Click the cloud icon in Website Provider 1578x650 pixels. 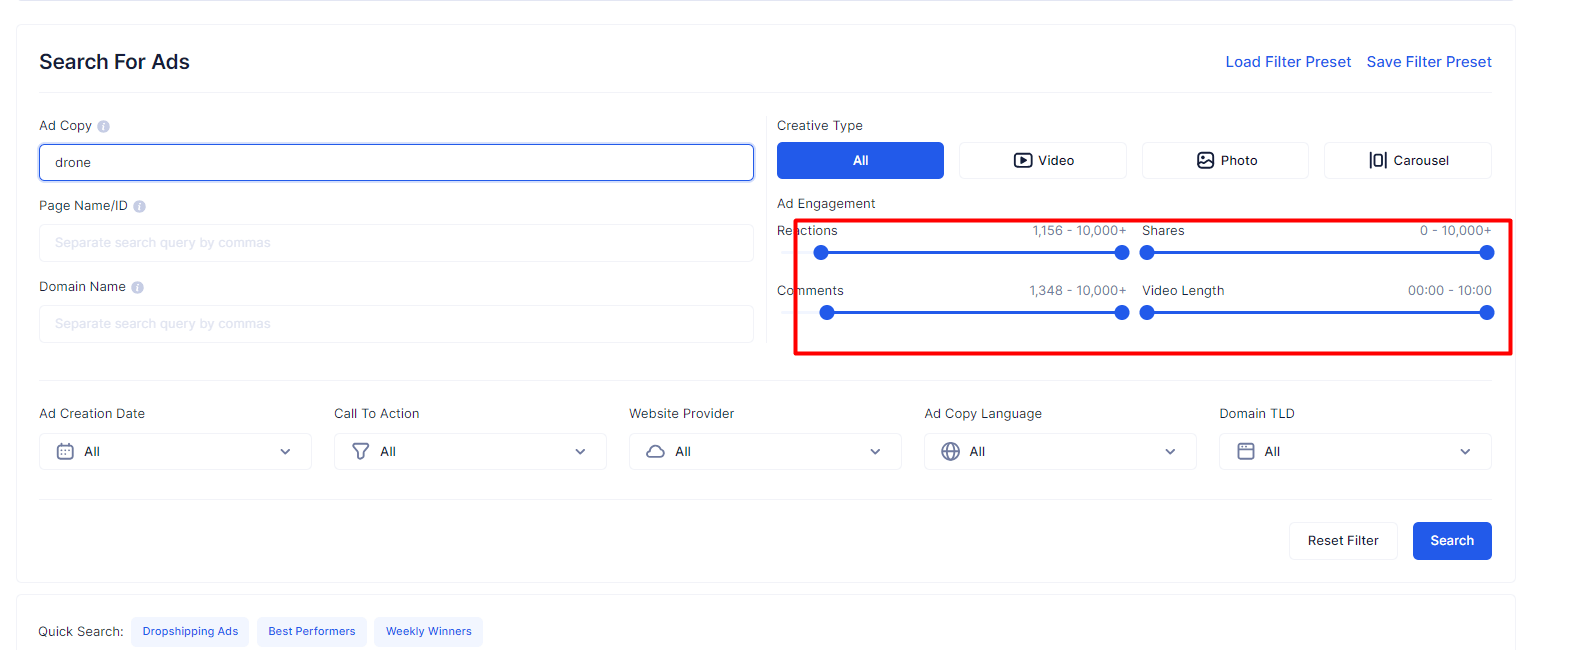[x=656, y=452]
